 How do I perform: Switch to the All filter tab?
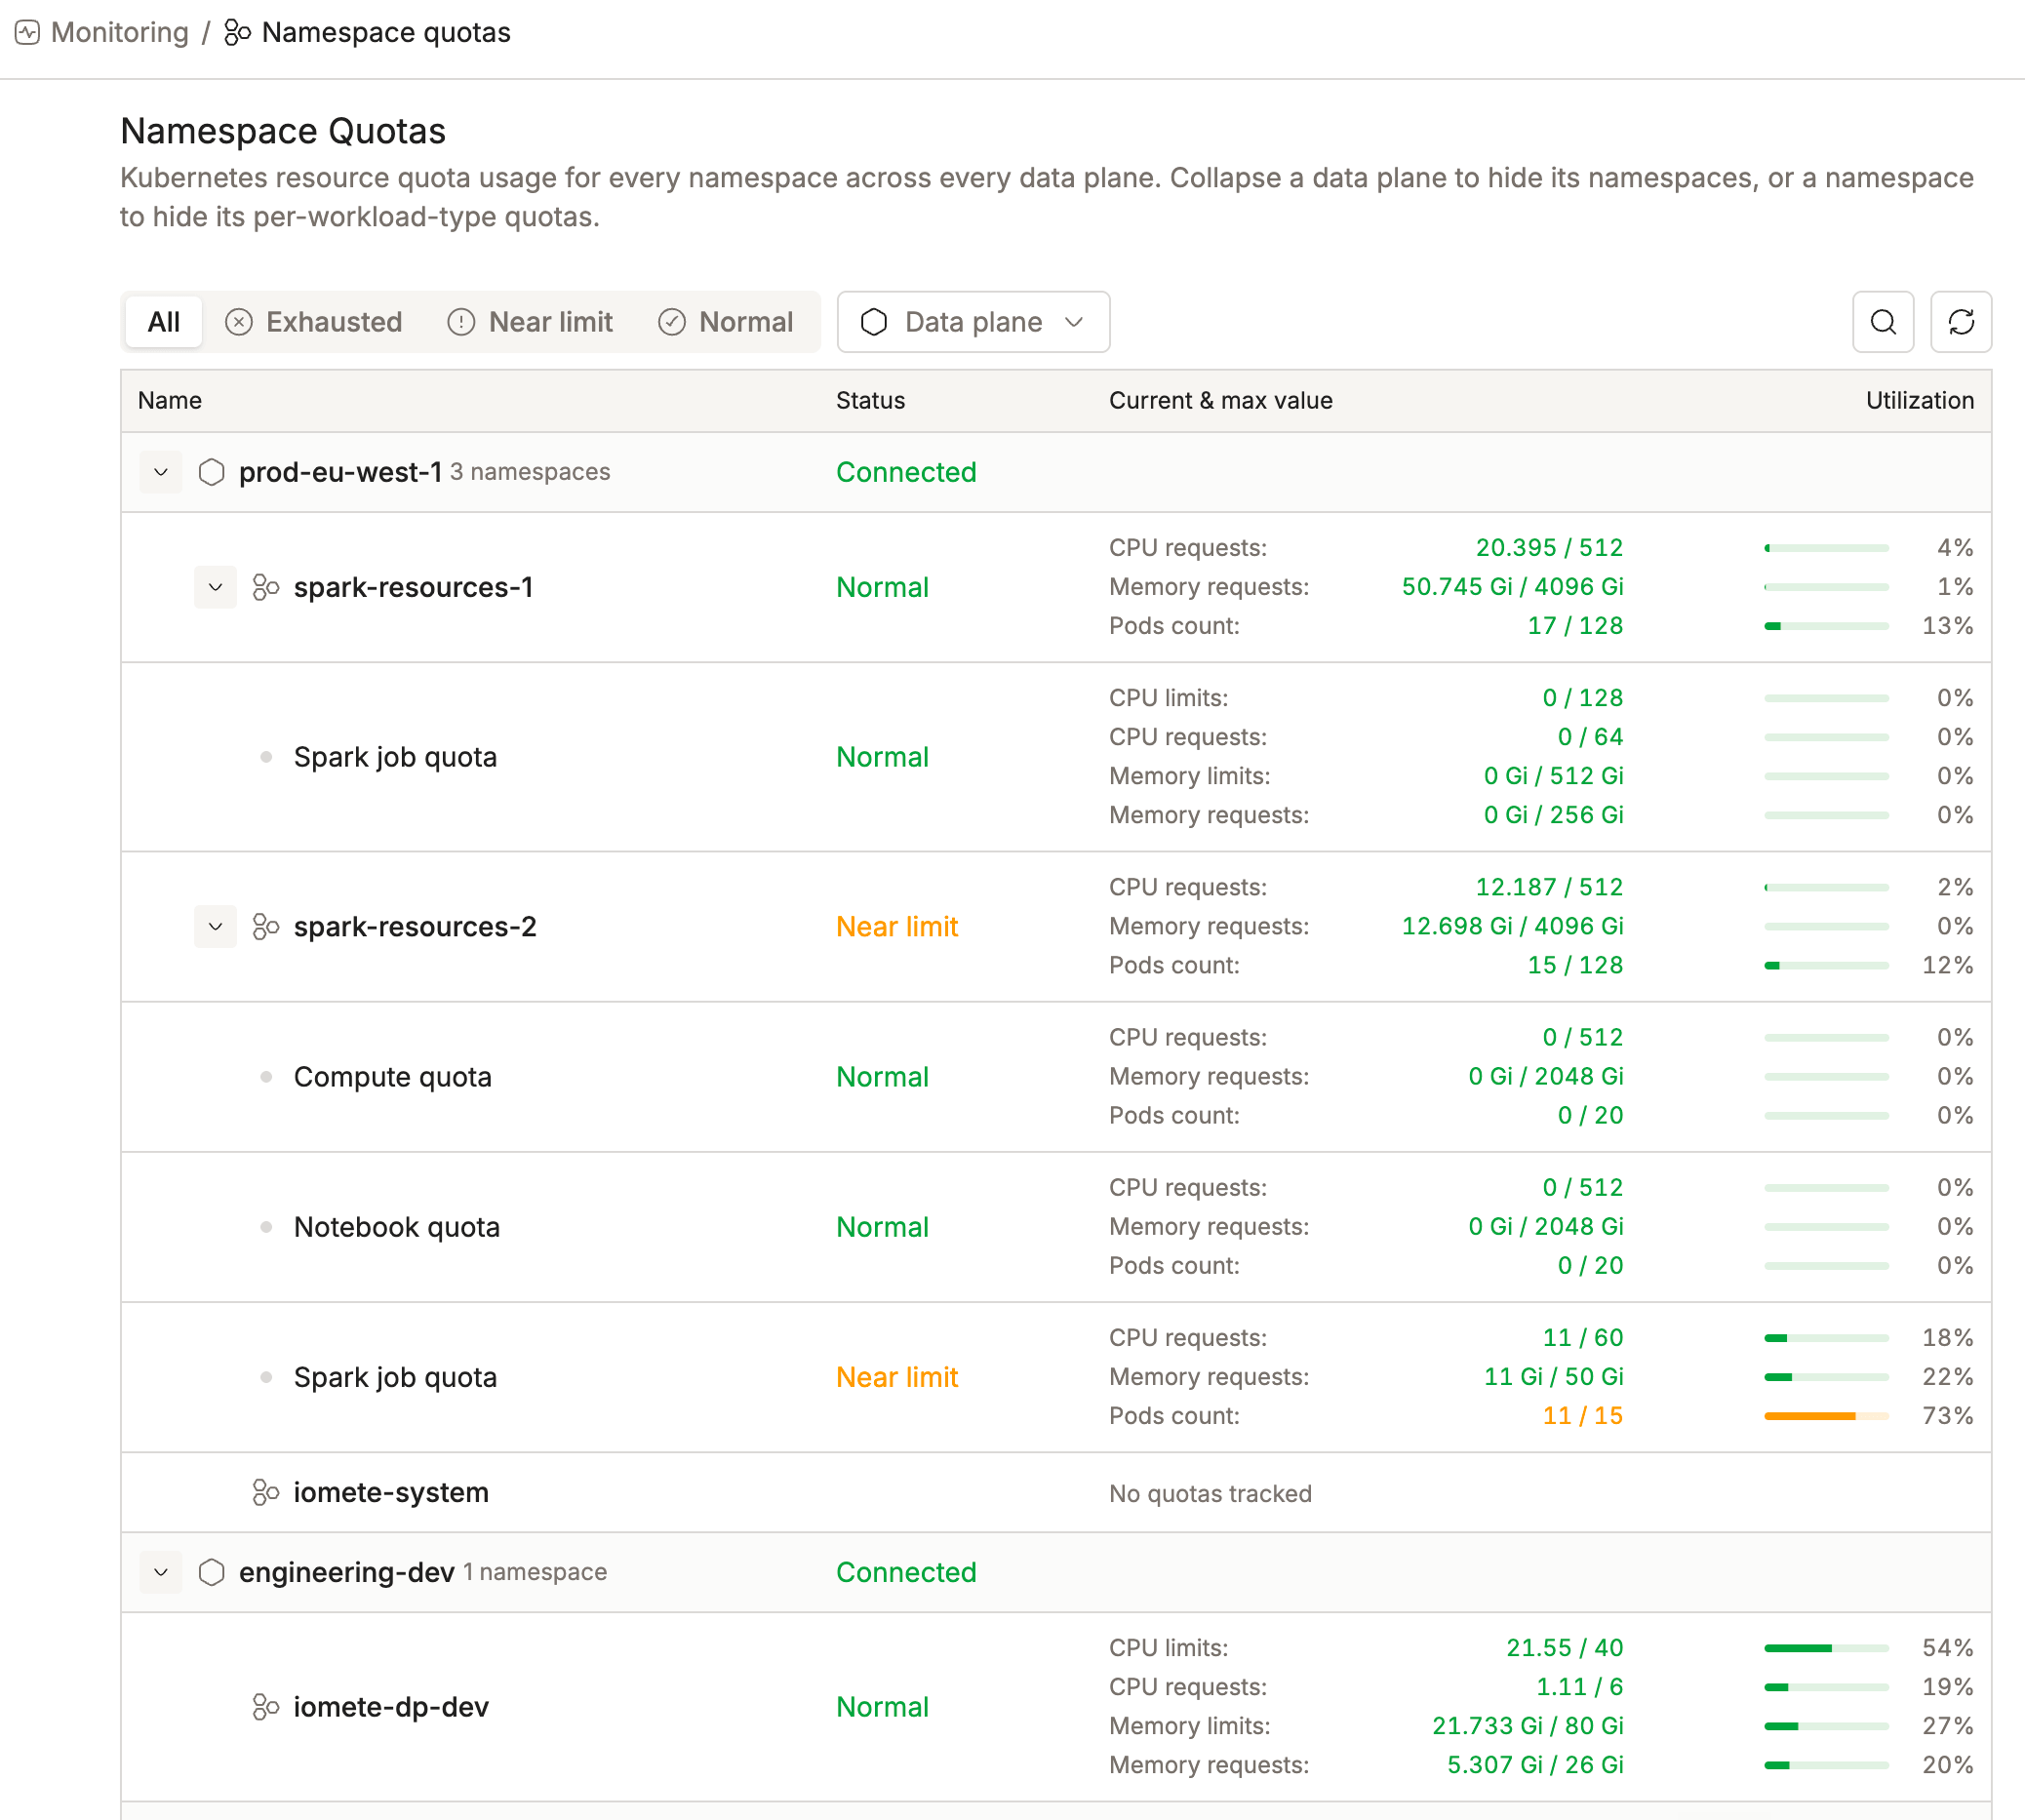164,322
